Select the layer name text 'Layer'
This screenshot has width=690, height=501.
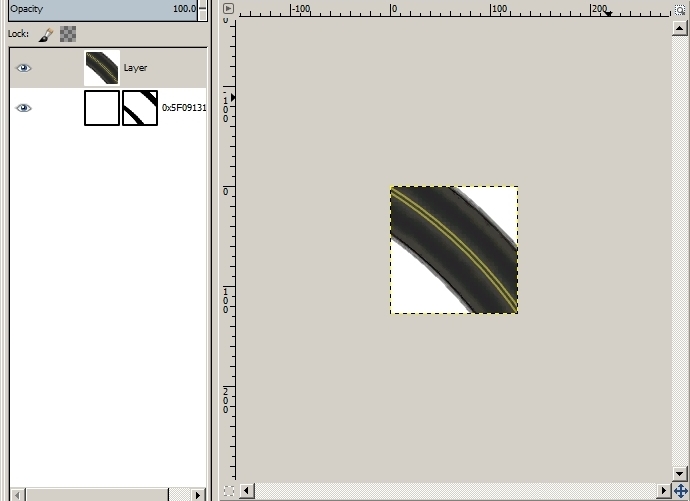click(135, 68)
